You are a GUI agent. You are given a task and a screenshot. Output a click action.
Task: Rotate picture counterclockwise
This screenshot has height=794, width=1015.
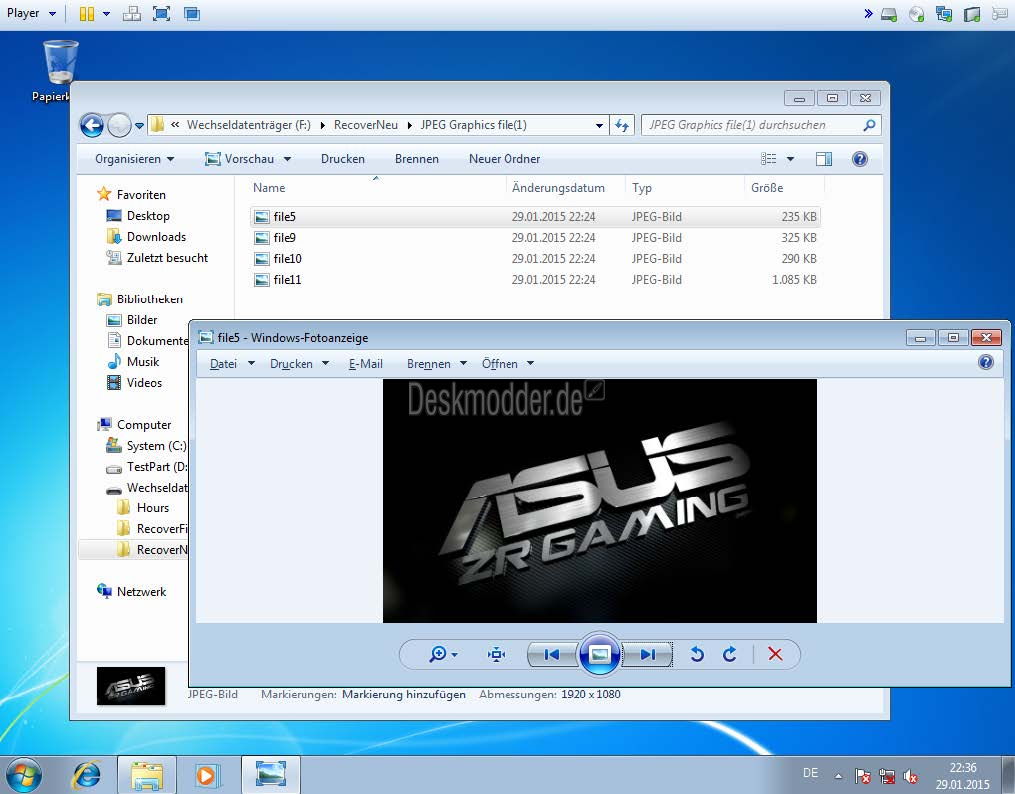point(697,654)
